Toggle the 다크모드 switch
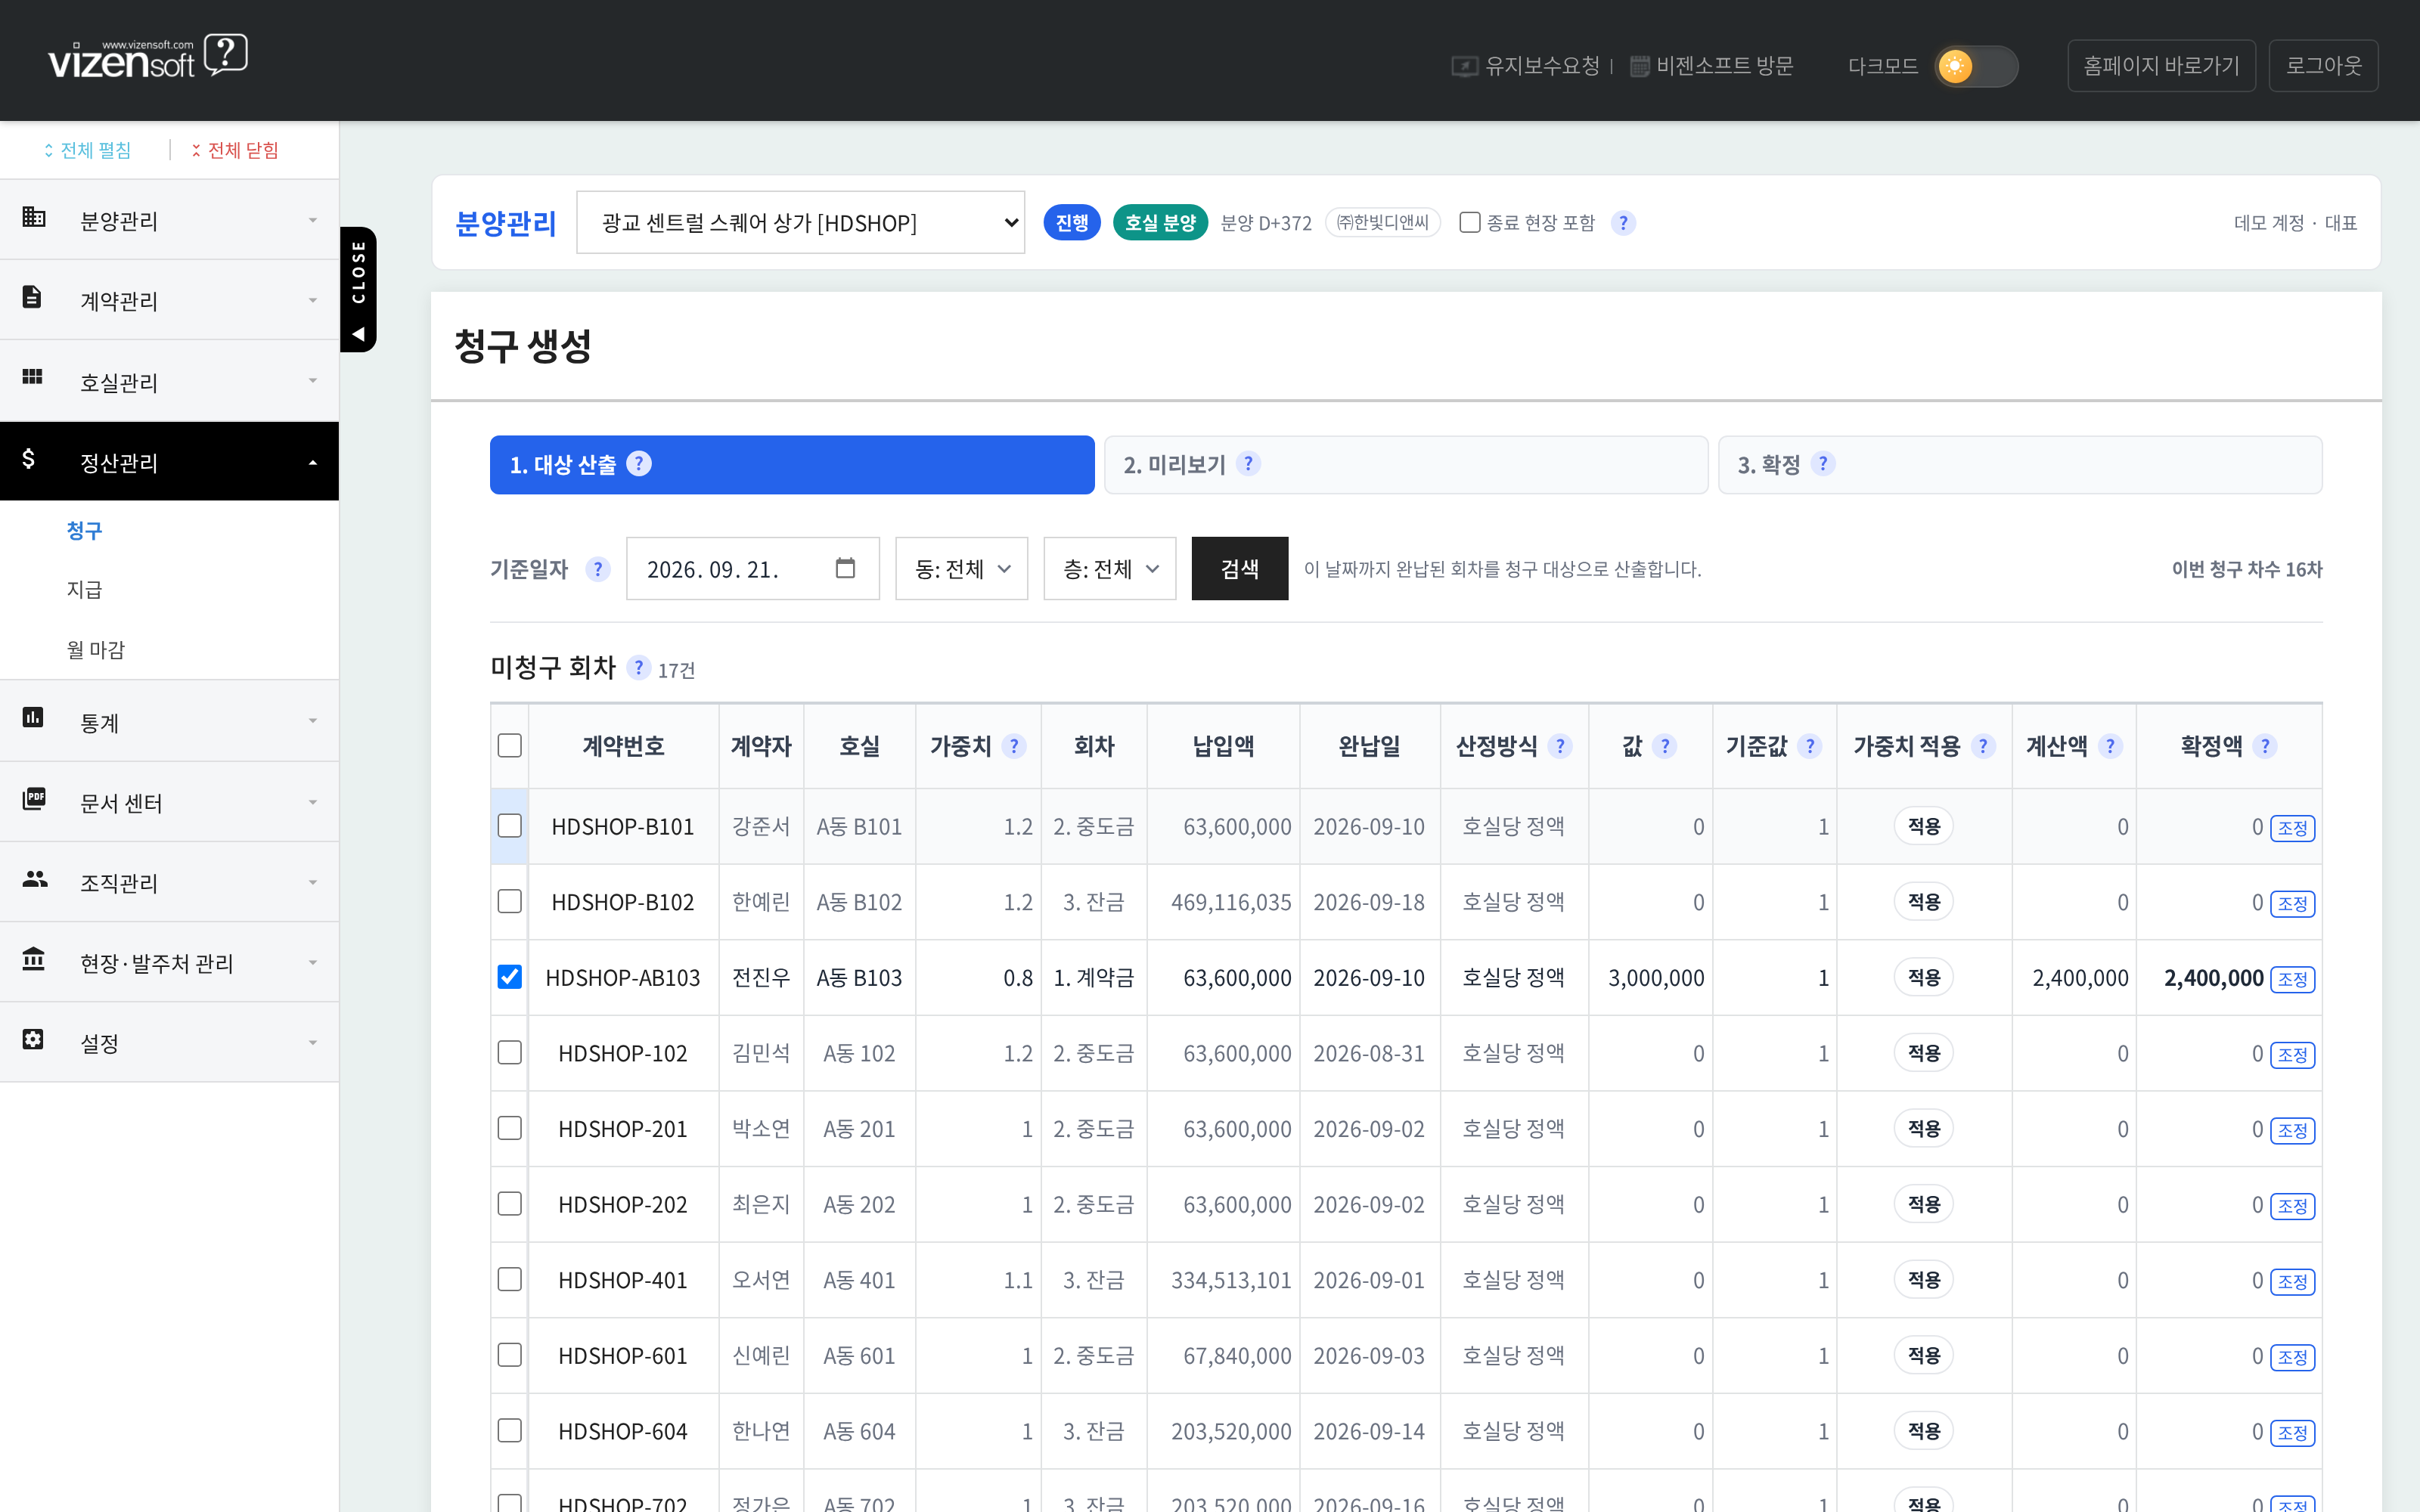The height and width of the screenshot is (1512, 2420). point(1976,66)
